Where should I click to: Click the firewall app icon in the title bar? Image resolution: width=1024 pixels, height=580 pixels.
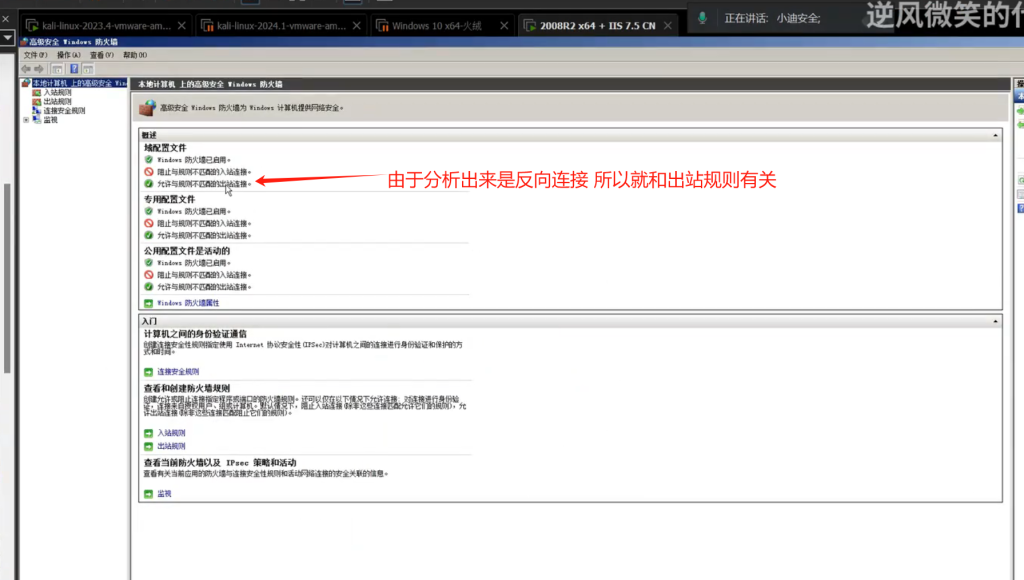25,42
